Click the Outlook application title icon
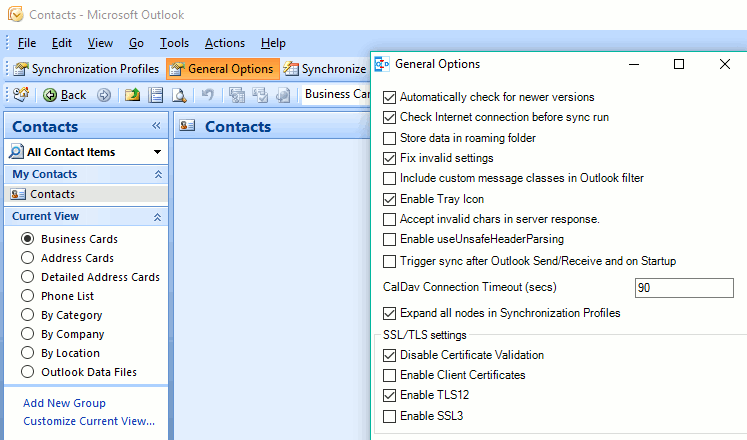The image size is (747, 440). coord(15,14)
